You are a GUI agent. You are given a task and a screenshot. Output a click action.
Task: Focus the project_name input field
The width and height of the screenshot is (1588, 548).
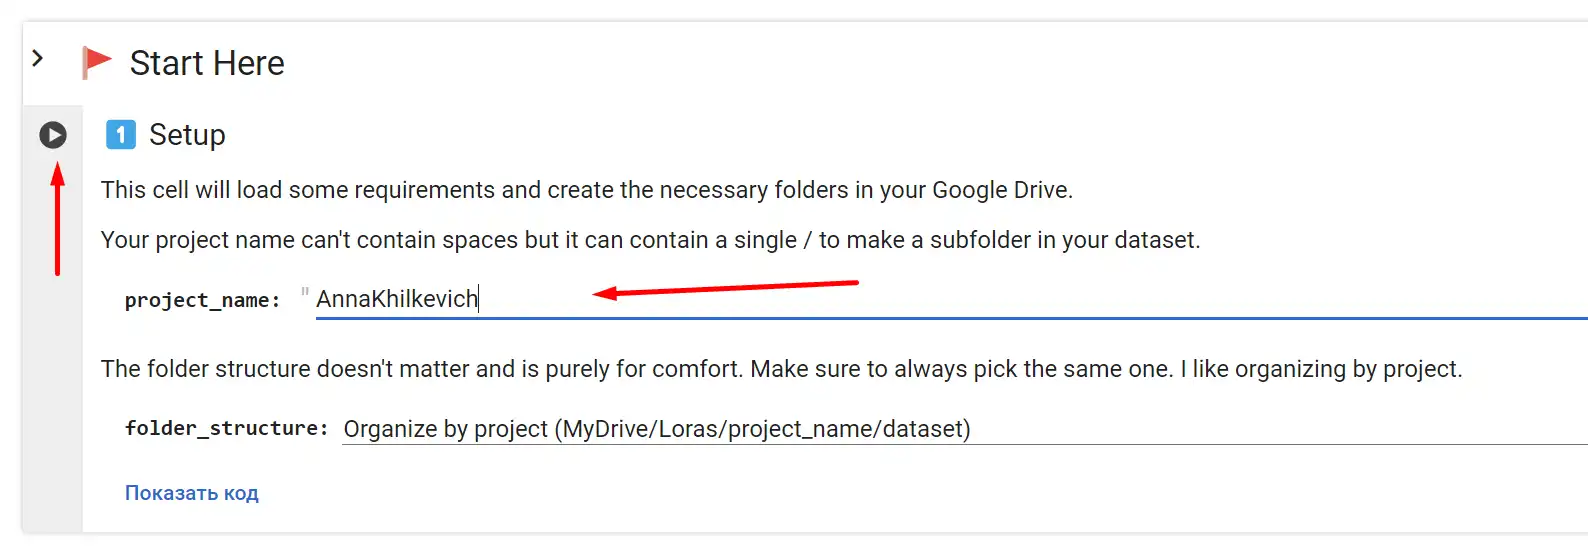click(951, 299)
